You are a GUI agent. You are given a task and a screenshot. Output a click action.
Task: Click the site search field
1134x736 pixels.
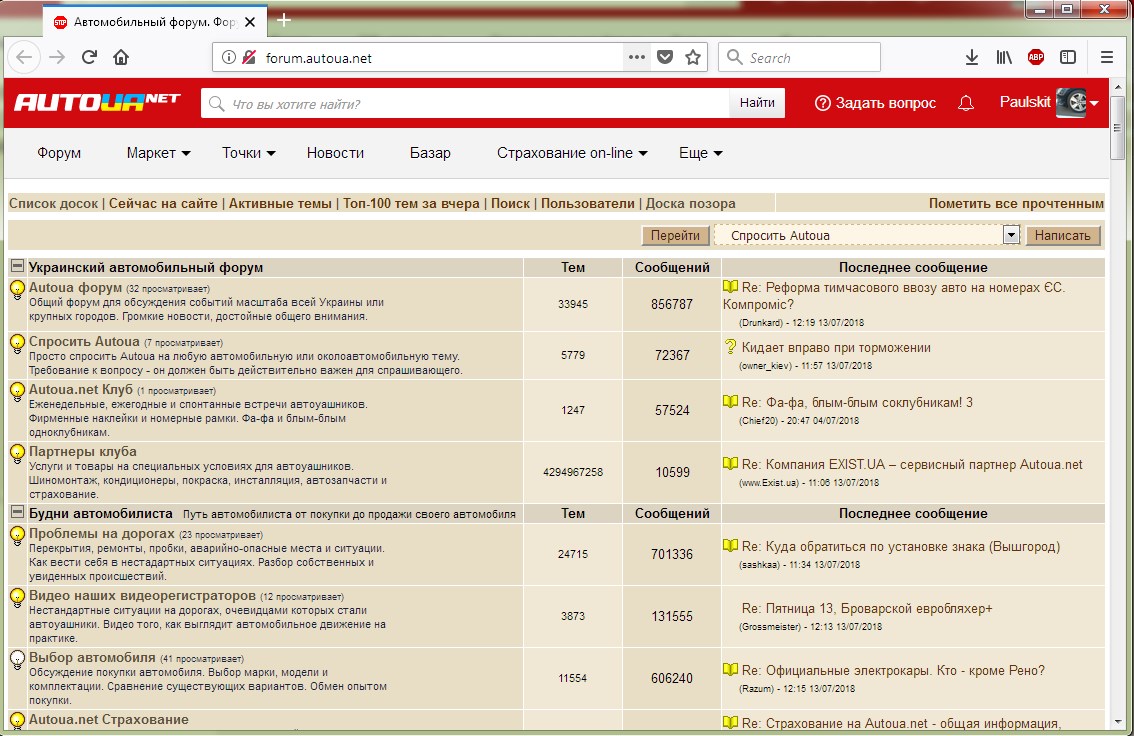coord(465,103)
